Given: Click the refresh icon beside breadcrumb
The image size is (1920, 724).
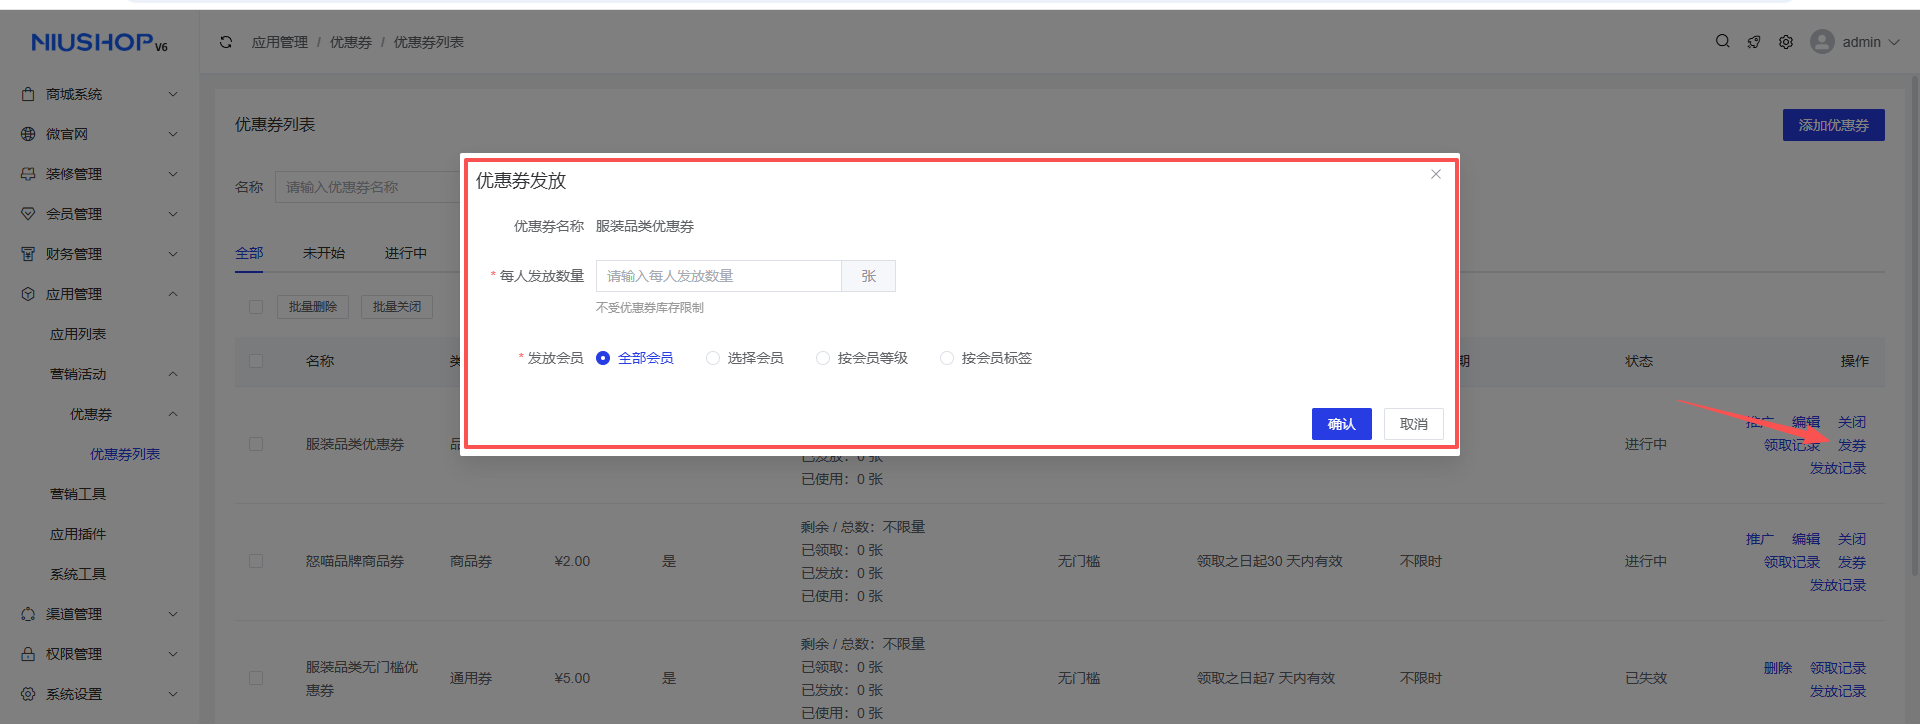Looking at the screenshot, I should (226, 42).
